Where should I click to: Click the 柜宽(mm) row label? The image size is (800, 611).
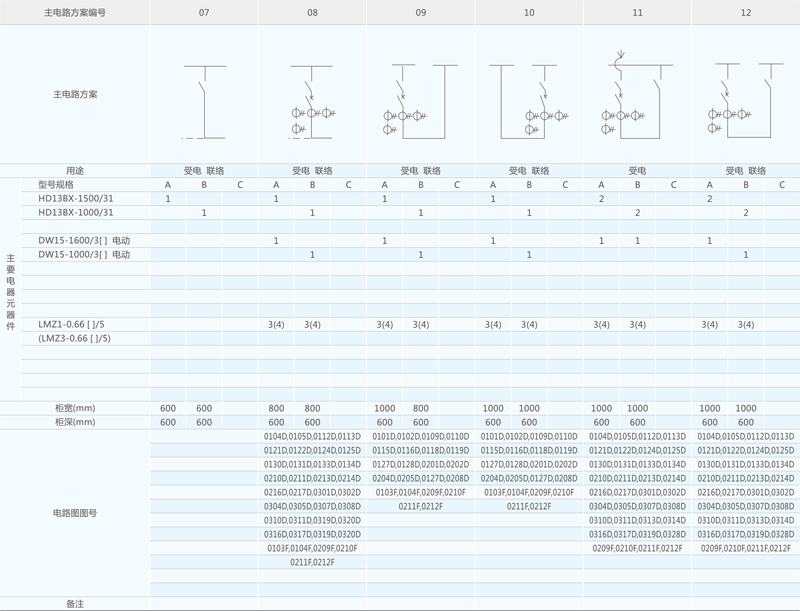tap(75, 408)
